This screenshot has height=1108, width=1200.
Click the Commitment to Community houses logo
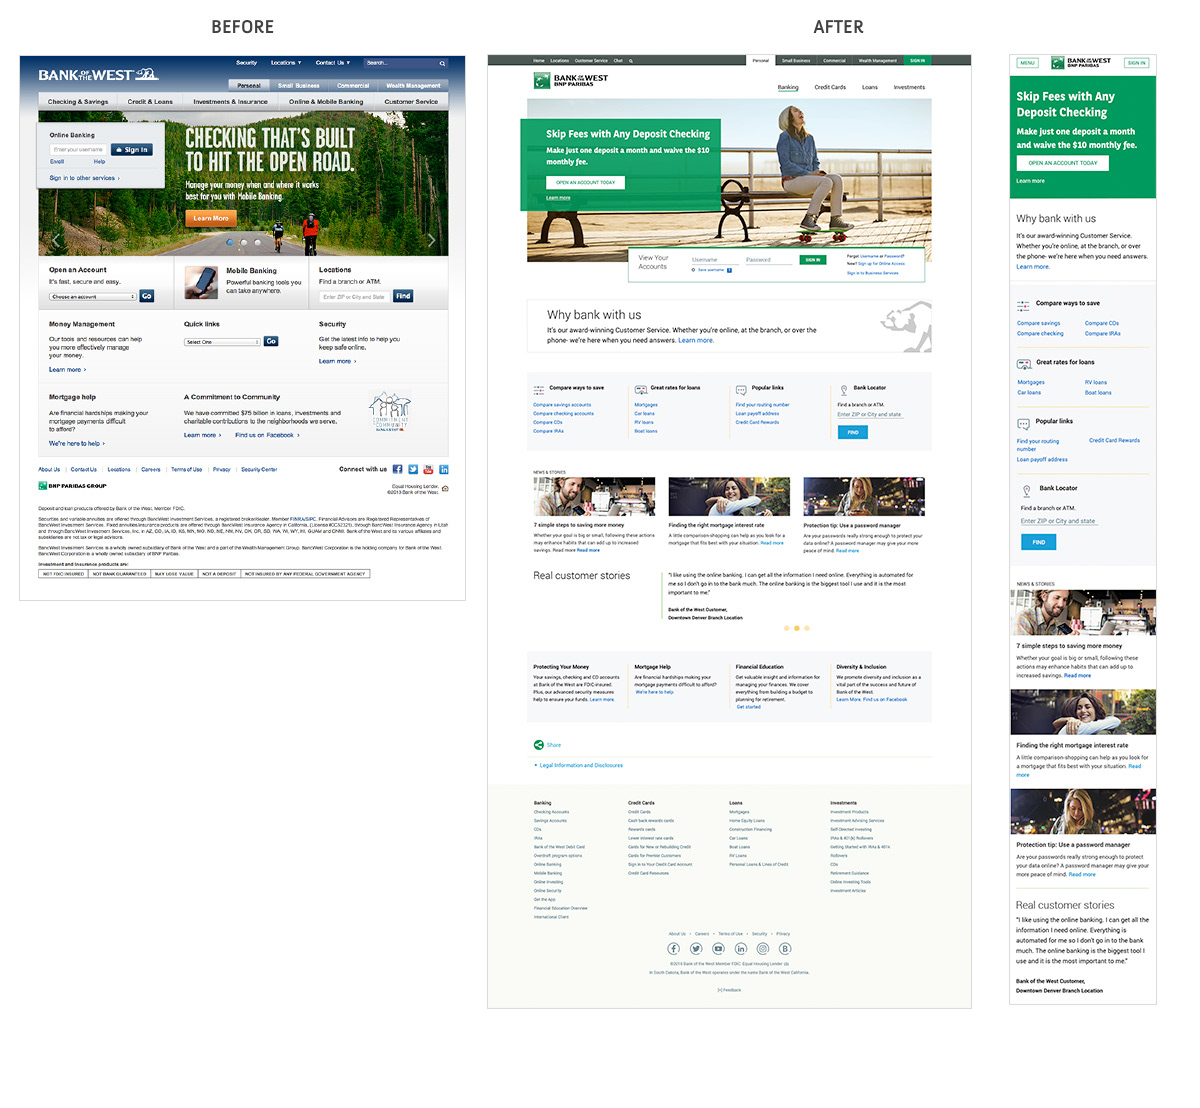pyautogui.click(x=390, y=412)
